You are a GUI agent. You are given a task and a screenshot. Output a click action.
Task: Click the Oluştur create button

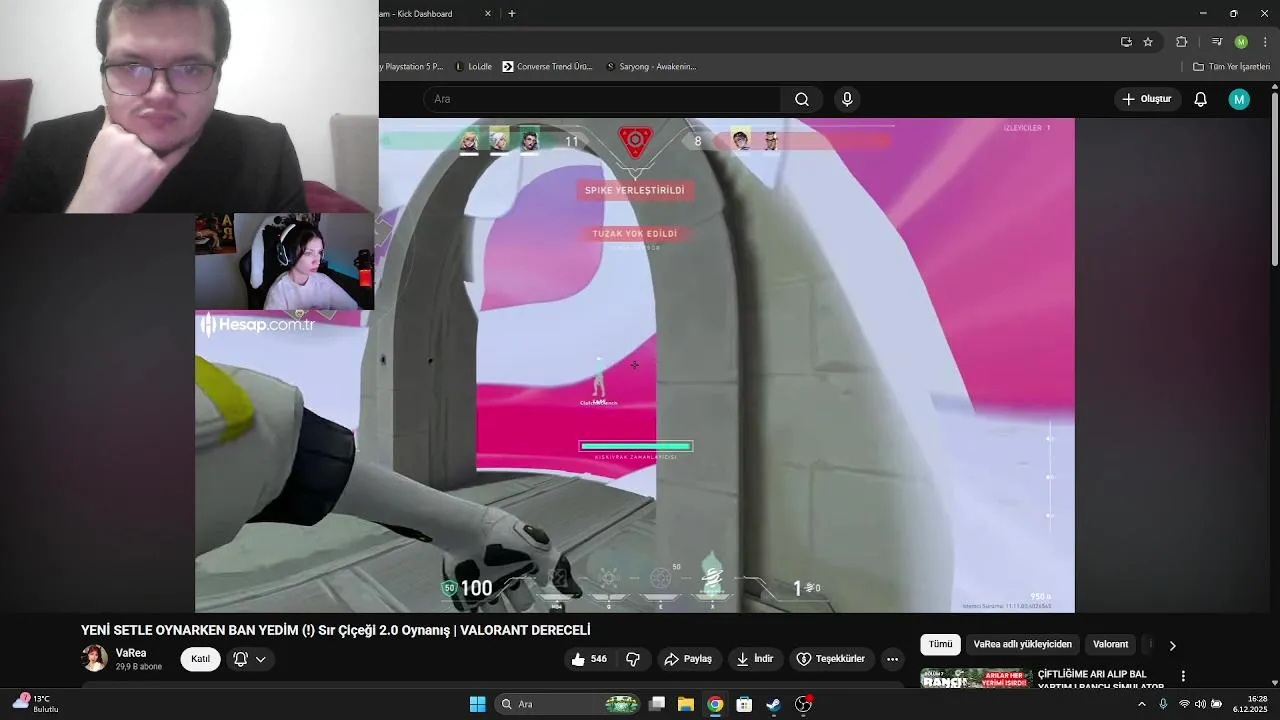1146,99
